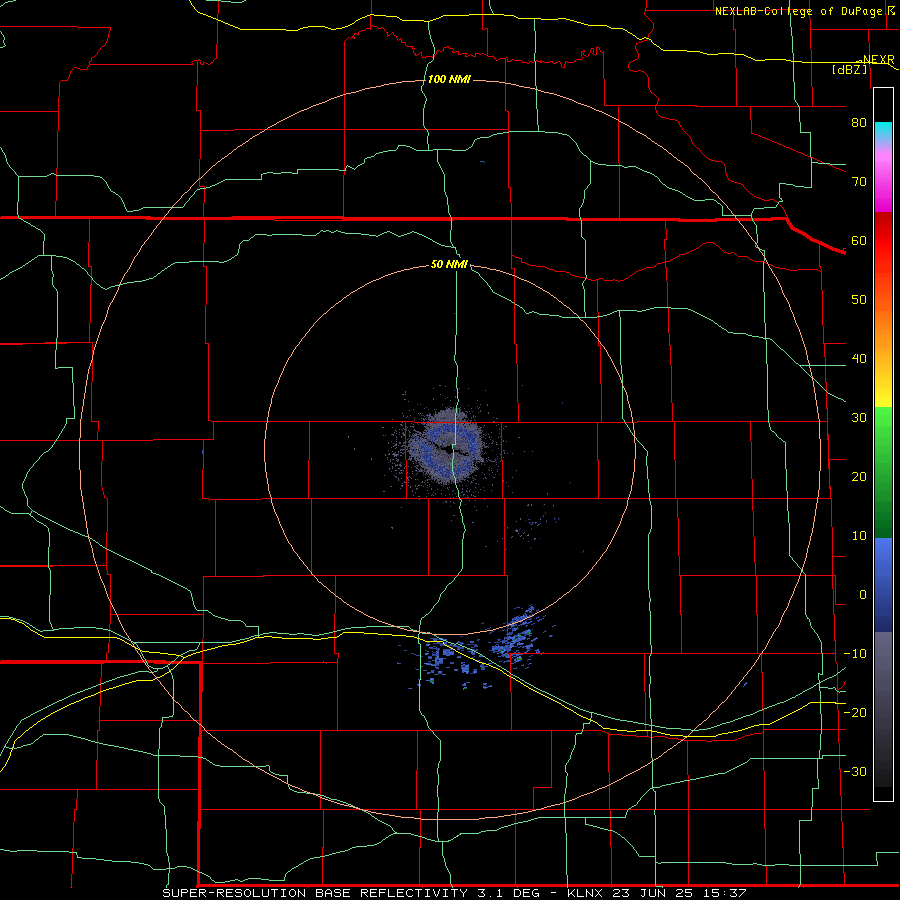Click the NEXR label above the color scale
Viewport: 900px width, 900px height.
tap(878, 60)
